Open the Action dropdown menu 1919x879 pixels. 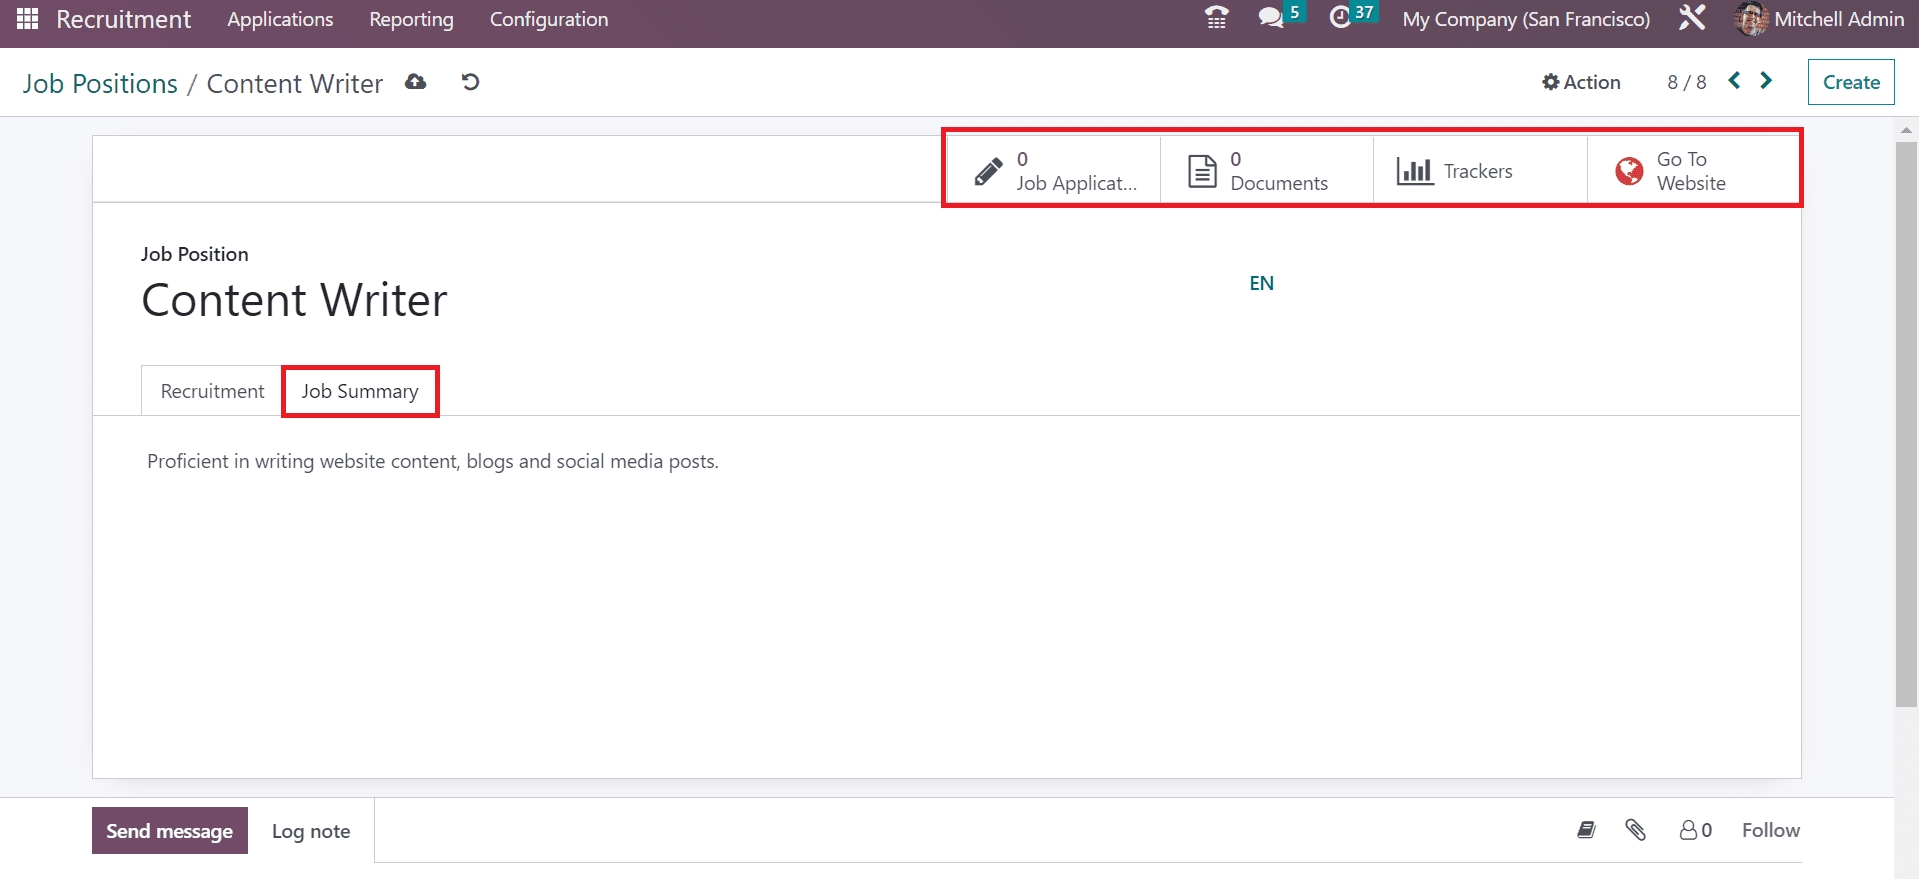click(1581, 82)
